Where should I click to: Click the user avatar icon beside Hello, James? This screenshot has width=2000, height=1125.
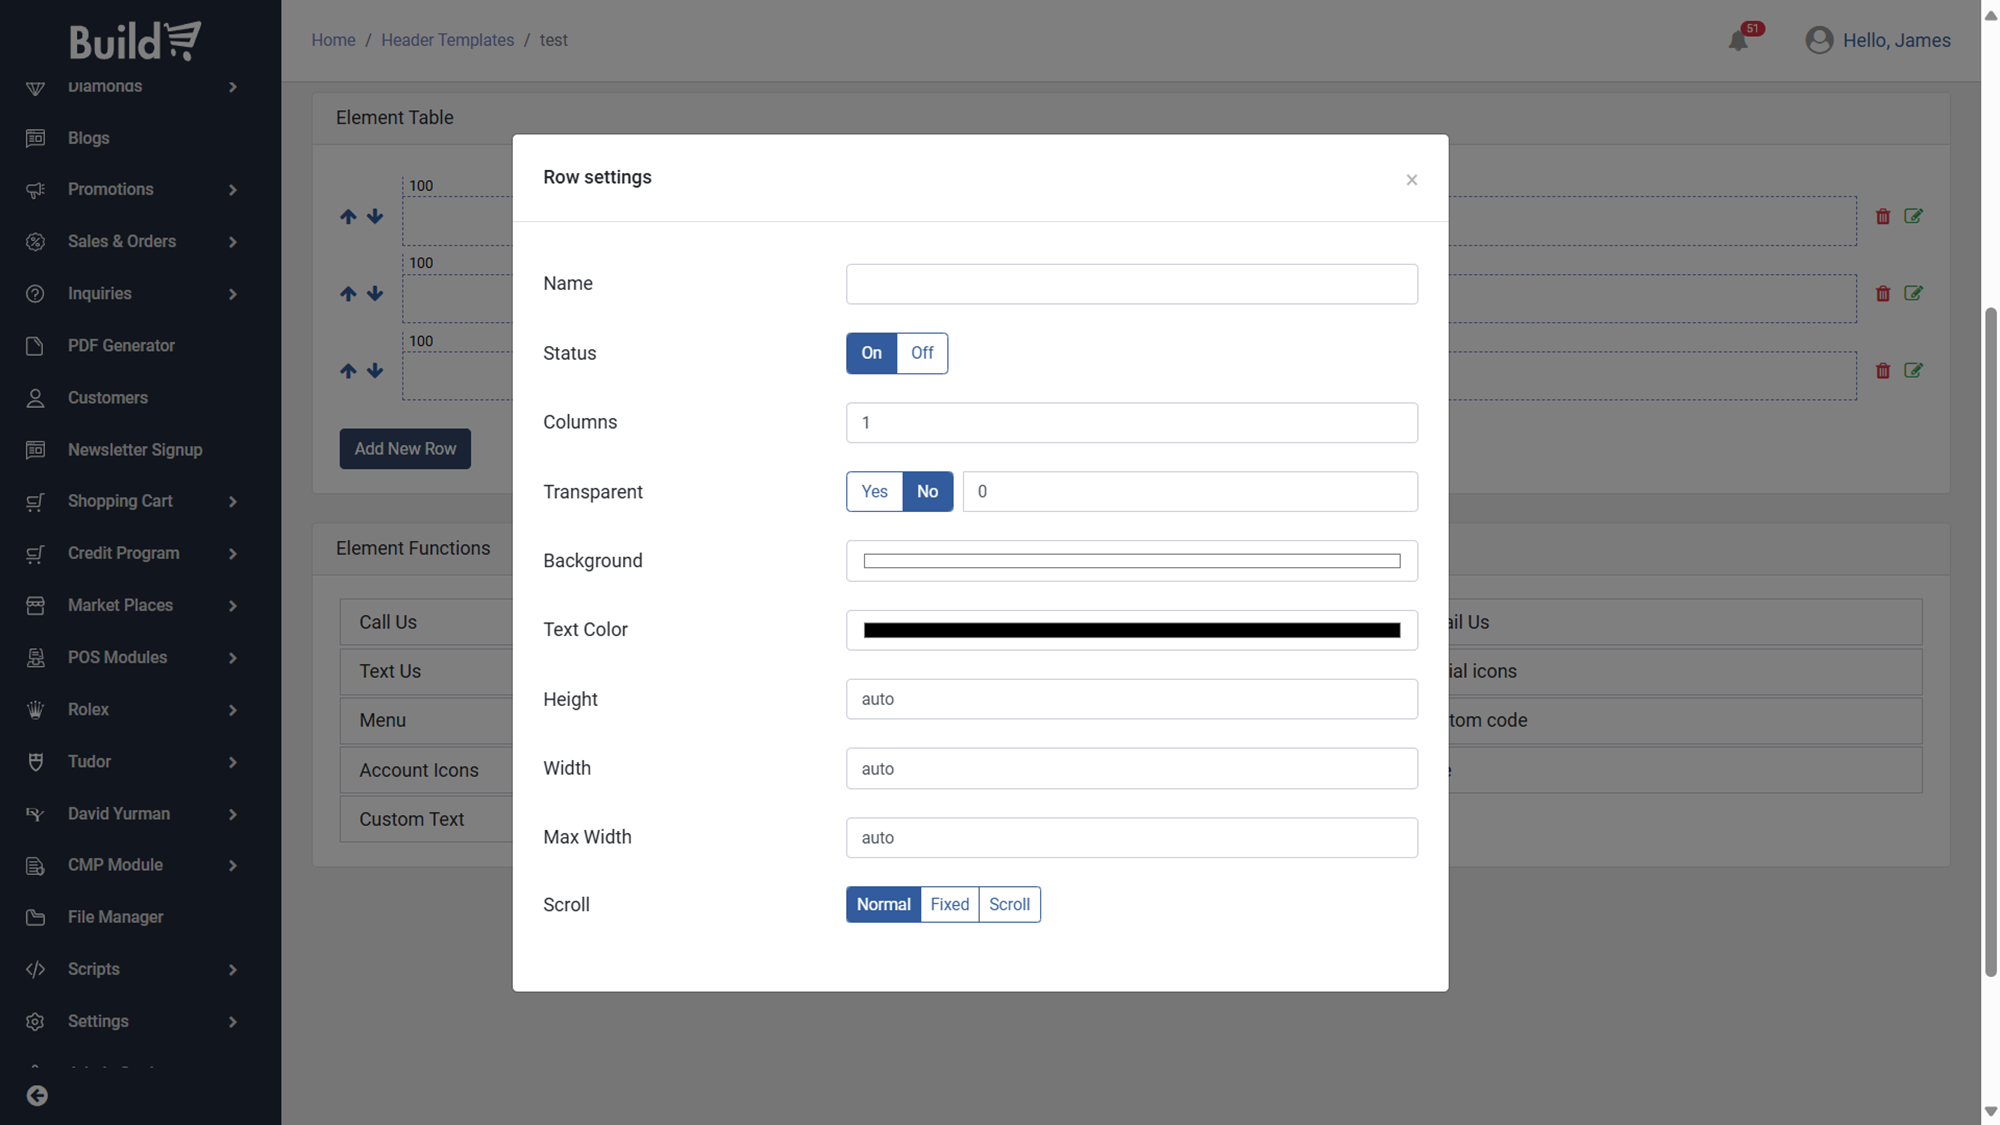pyautogui.click(x=1819, y=40)
